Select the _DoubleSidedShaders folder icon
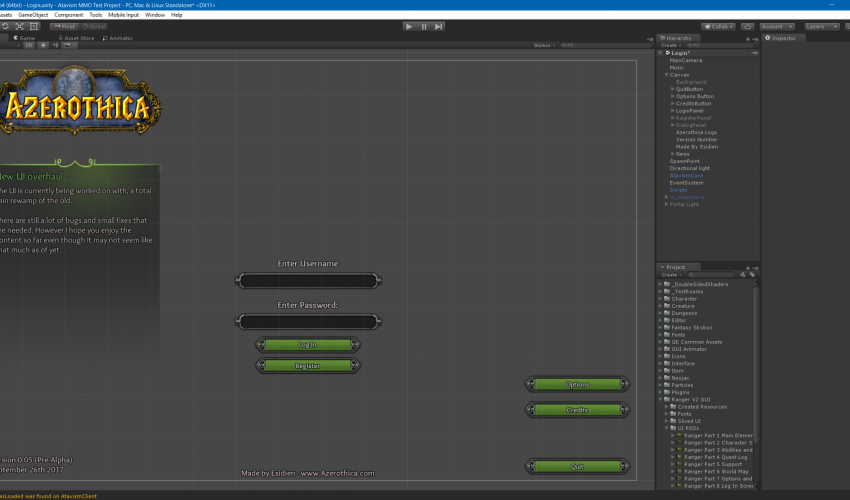The width and height of the screenshot is (850, 500). [x=667, y=284]
